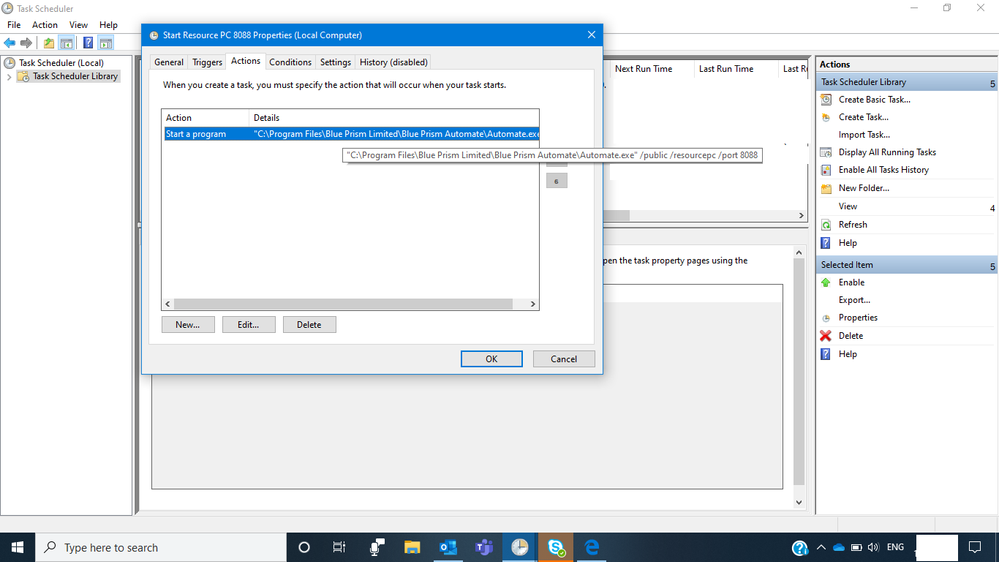999x562 pixels.
Task: Switch to the Conditions tab
Action: click(x=290, y=62)
